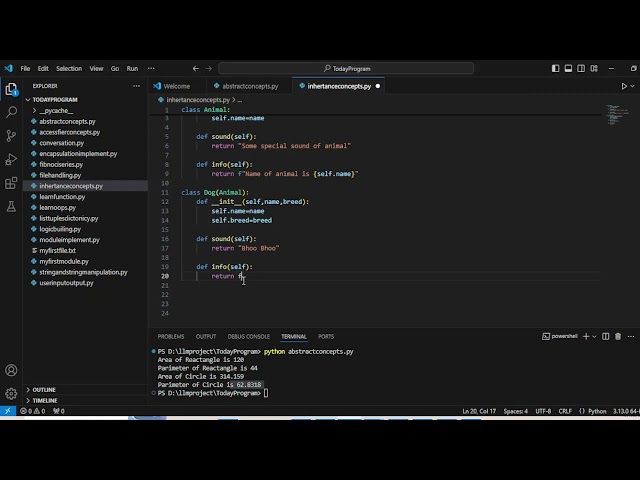
Task: Open the Explorer view in activity bar
Action: pos(11,89)
